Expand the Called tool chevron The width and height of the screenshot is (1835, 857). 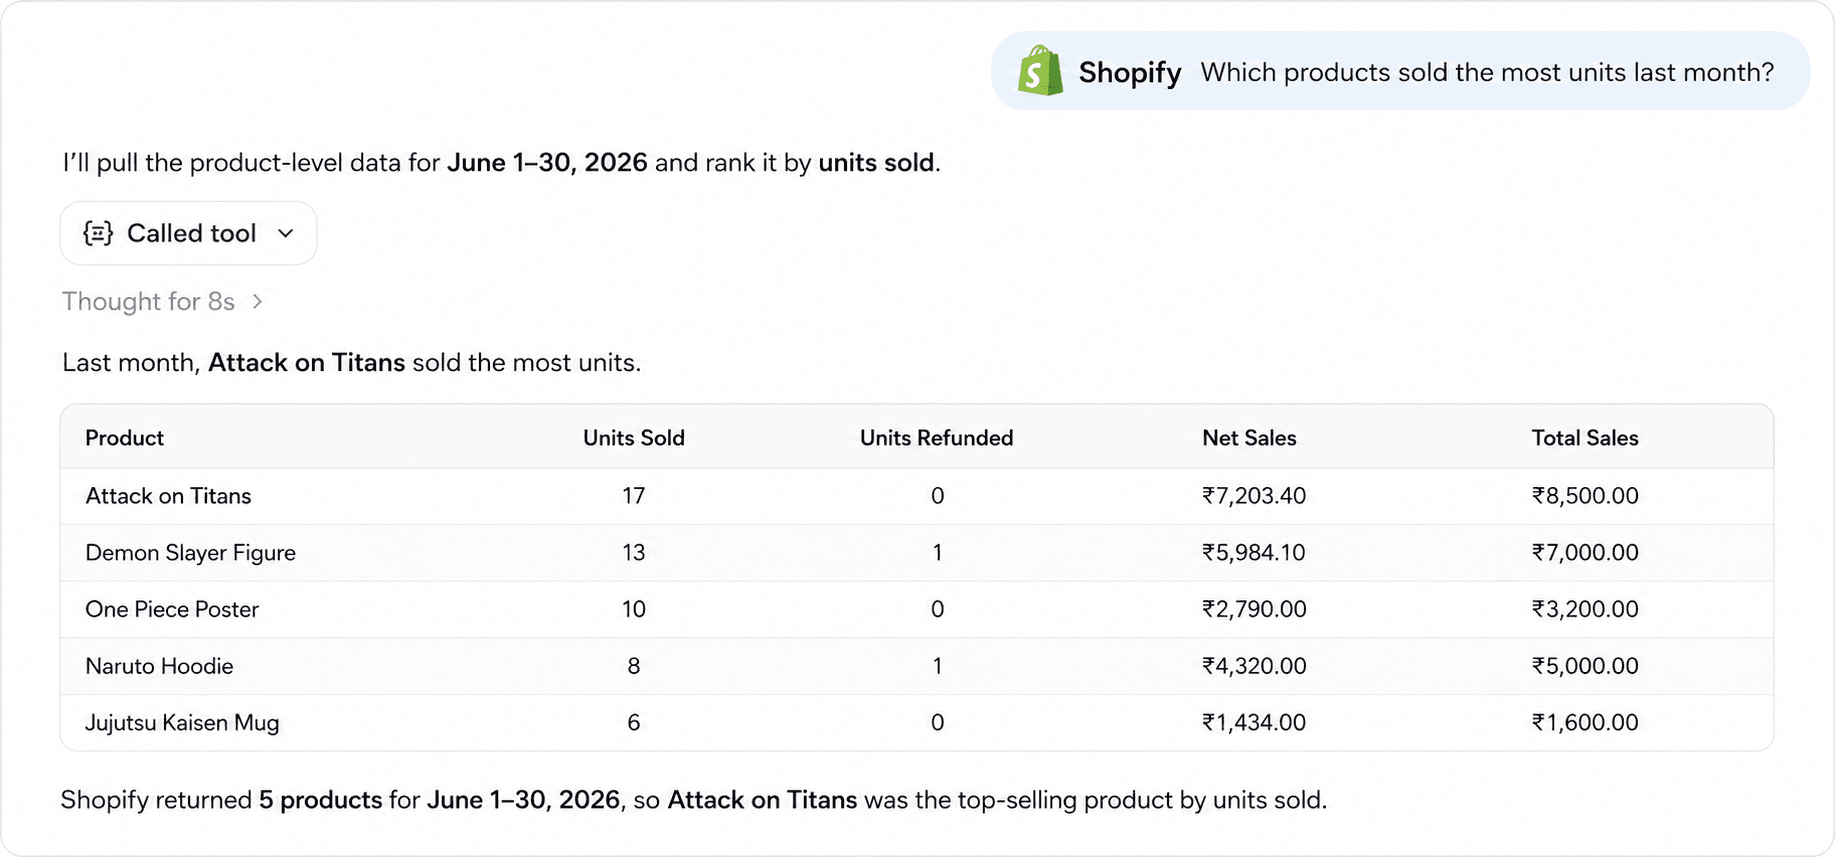[x=286, y=233]
